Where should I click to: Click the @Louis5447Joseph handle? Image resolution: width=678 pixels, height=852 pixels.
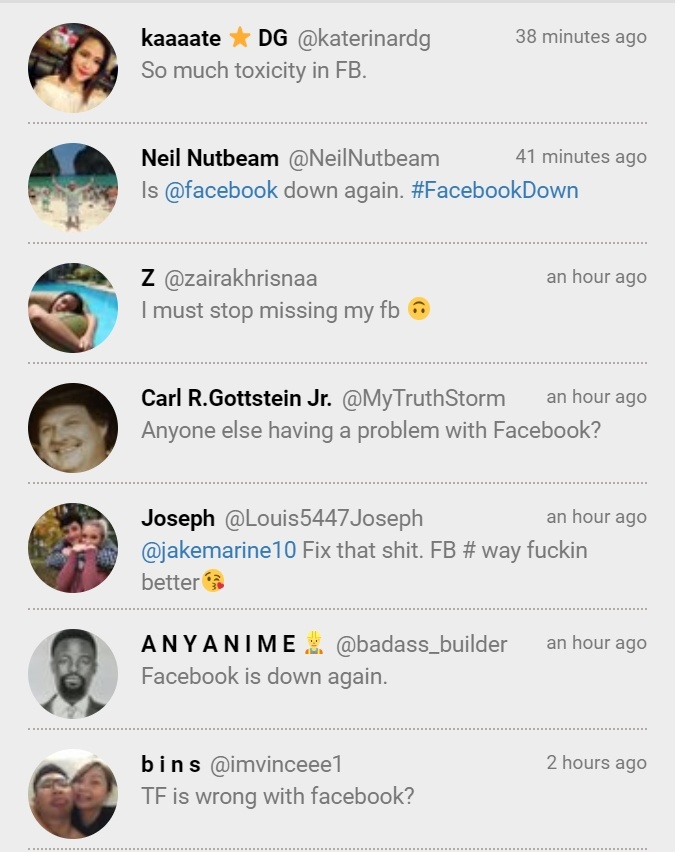pyautogui.click(x=323, y=519)
